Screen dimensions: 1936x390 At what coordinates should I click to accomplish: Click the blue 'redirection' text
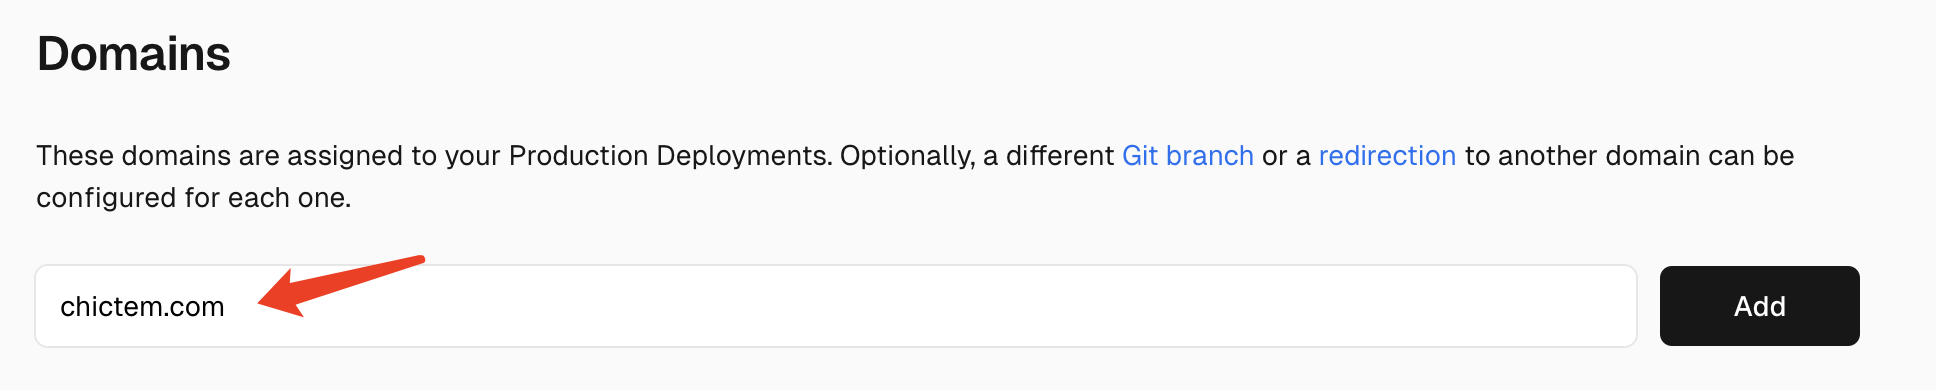click(x=1387, y=156)
